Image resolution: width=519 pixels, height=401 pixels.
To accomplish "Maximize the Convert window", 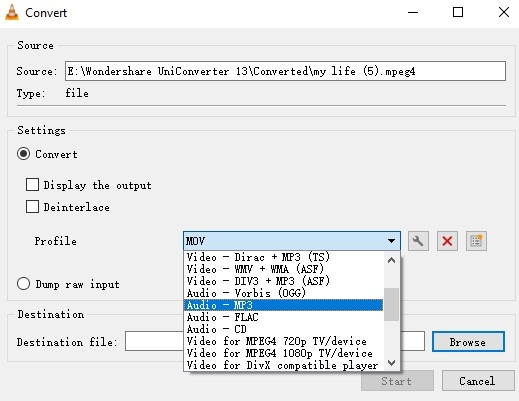I will click(x=458, y=12).
